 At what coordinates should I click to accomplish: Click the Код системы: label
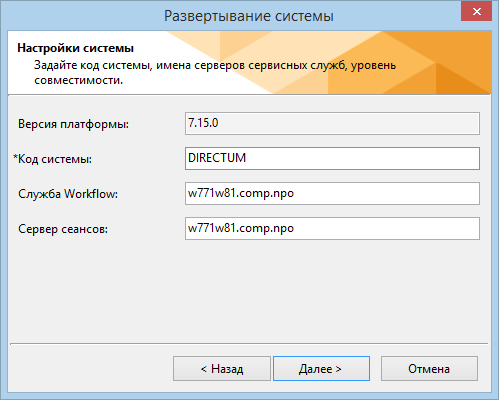pyautogui.click(x=55, y=159)
